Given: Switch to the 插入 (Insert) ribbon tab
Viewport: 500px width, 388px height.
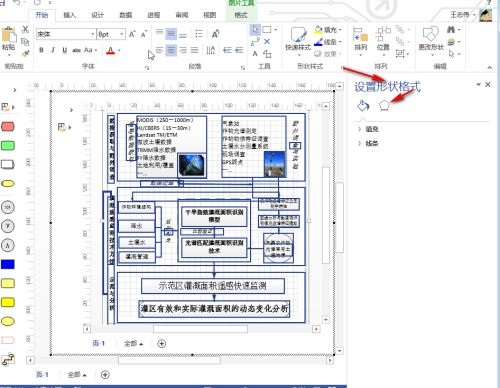Looking at the screenshot, I should (69, 15).
